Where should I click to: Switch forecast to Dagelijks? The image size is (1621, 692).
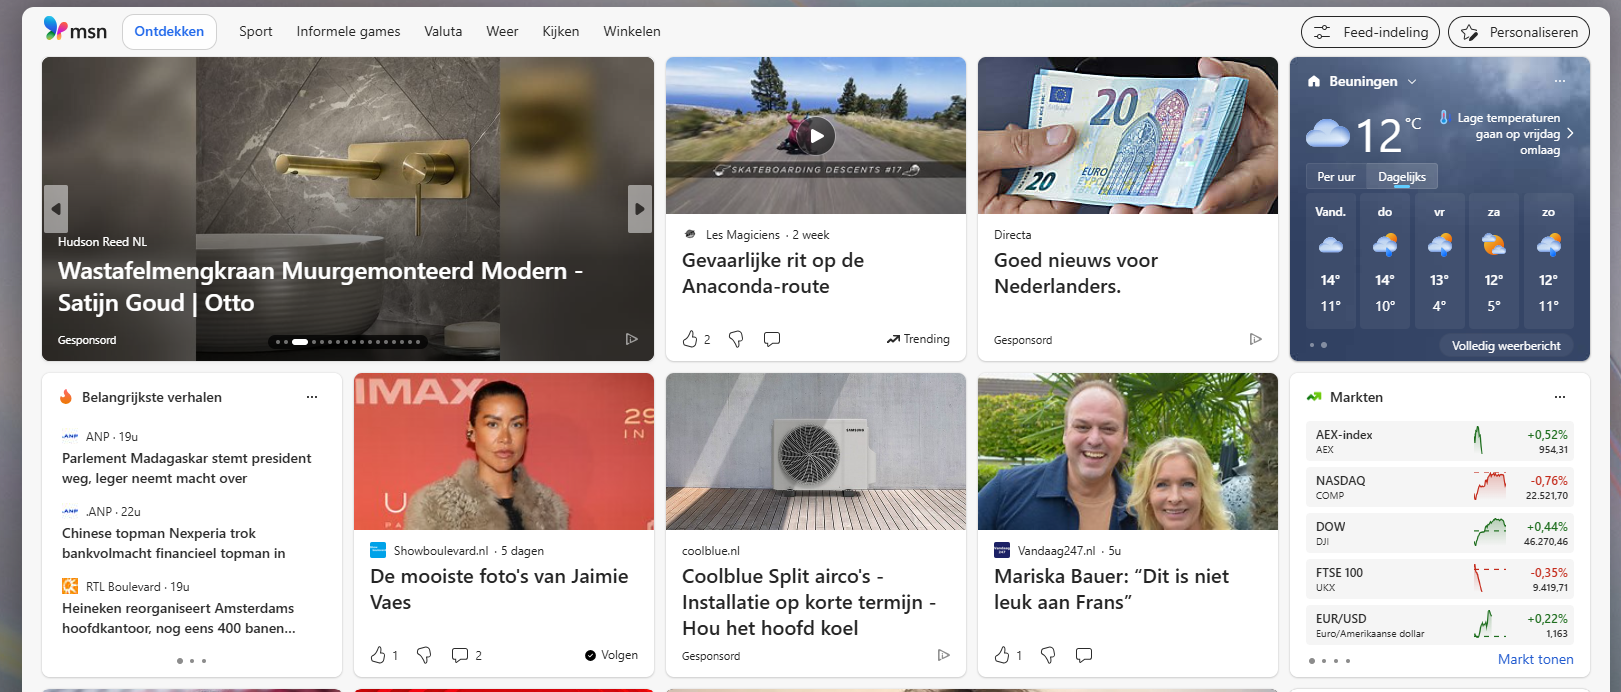tap(1402, 177)
